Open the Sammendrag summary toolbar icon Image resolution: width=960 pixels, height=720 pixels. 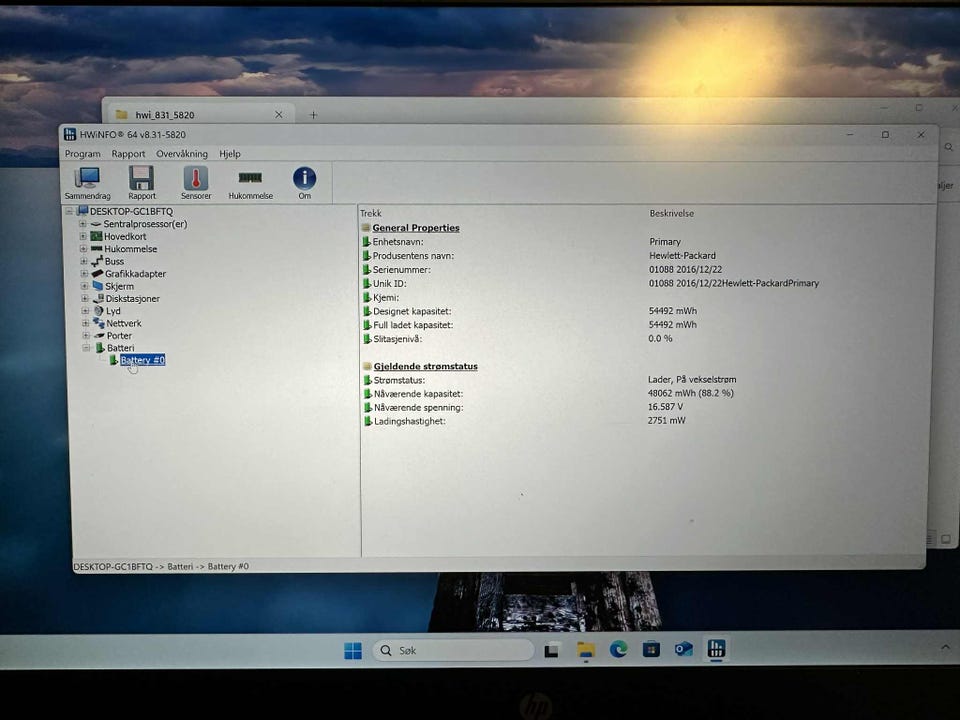pos(88,182)
